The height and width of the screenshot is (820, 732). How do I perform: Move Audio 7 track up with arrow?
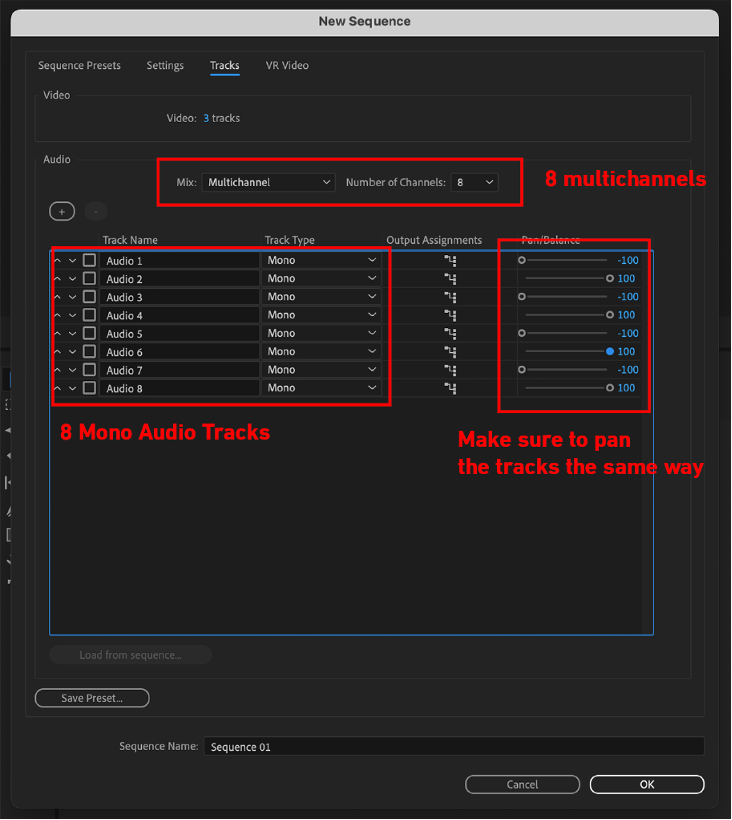click(x=57, y=370)
